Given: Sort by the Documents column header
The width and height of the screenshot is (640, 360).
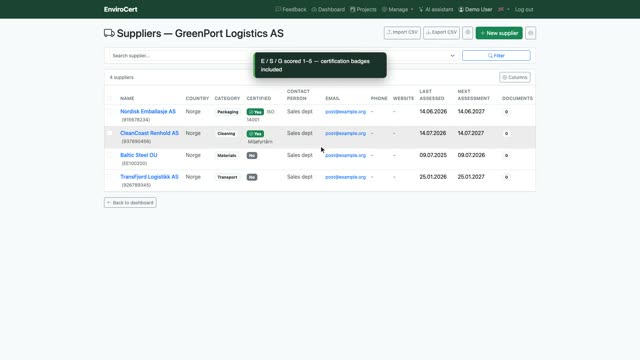Looking at the screenshot, I should [517, 98].
